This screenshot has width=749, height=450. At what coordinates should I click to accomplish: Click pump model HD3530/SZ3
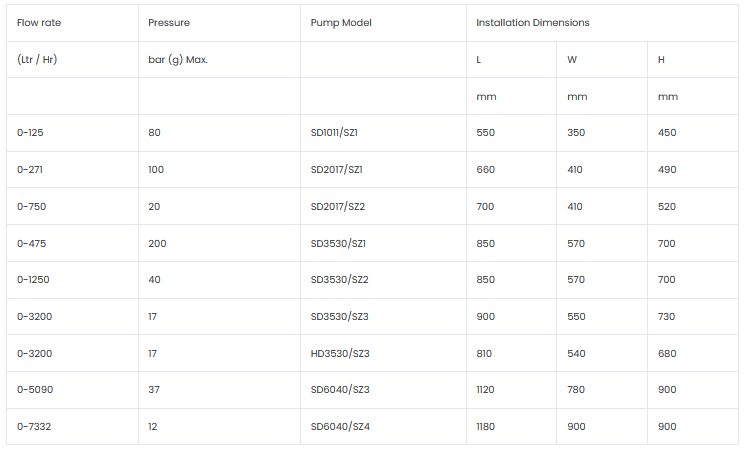[x=339, y=353]
